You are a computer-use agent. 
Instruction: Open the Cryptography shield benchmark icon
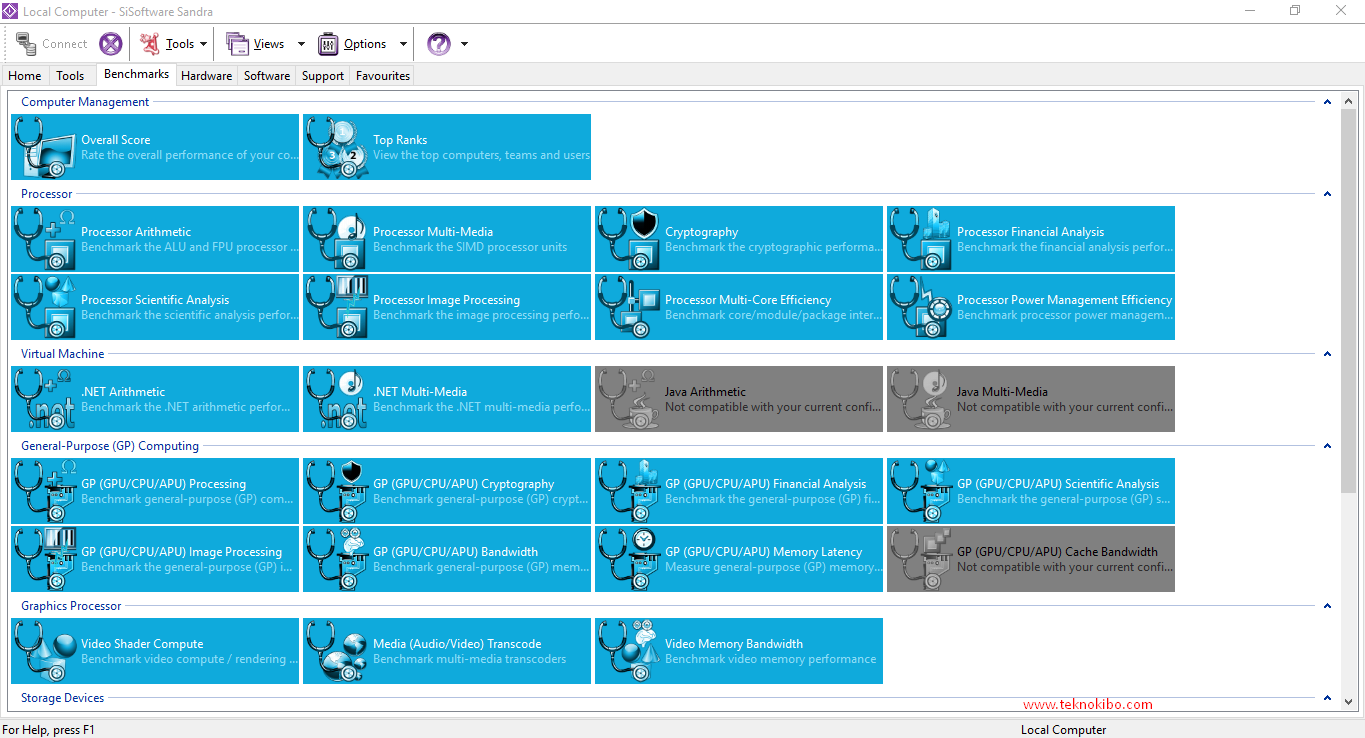click(x=628, y=239)
